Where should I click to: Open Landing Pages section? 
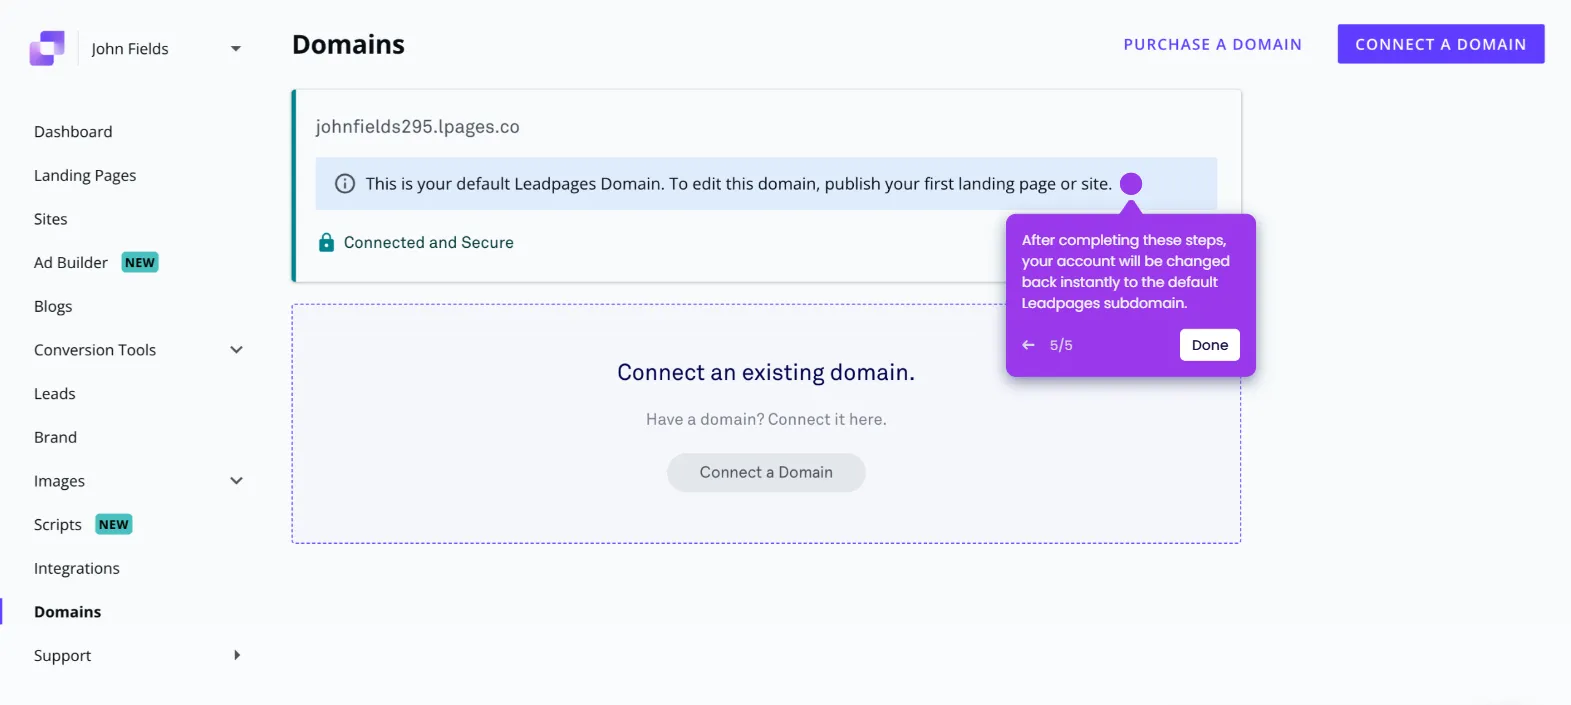85,176
